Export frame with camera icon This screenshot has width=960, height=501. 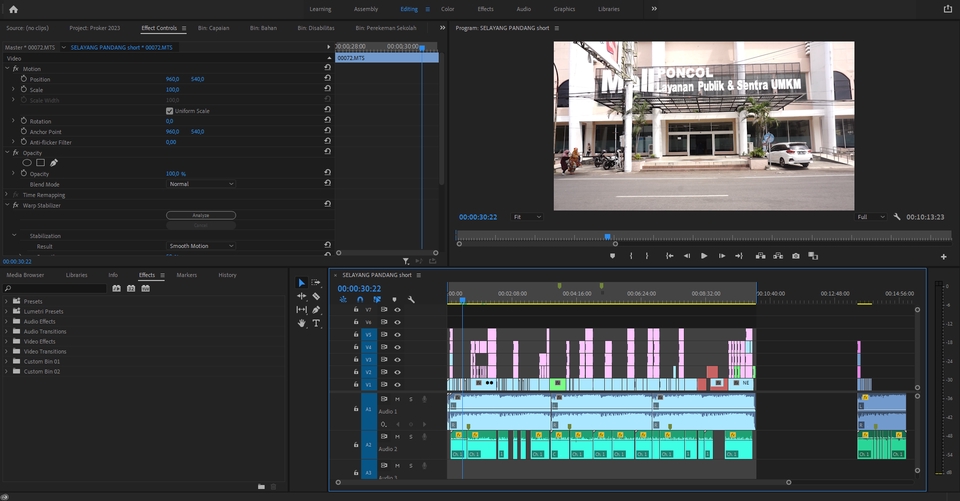coord(796,256)
